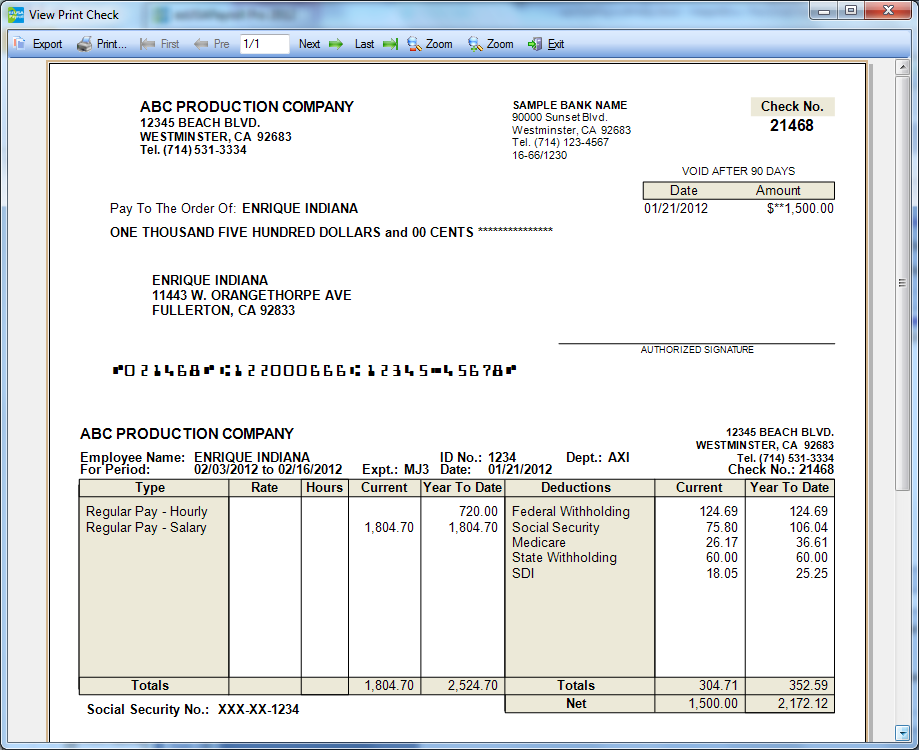Close the View Print Check window

885,10
